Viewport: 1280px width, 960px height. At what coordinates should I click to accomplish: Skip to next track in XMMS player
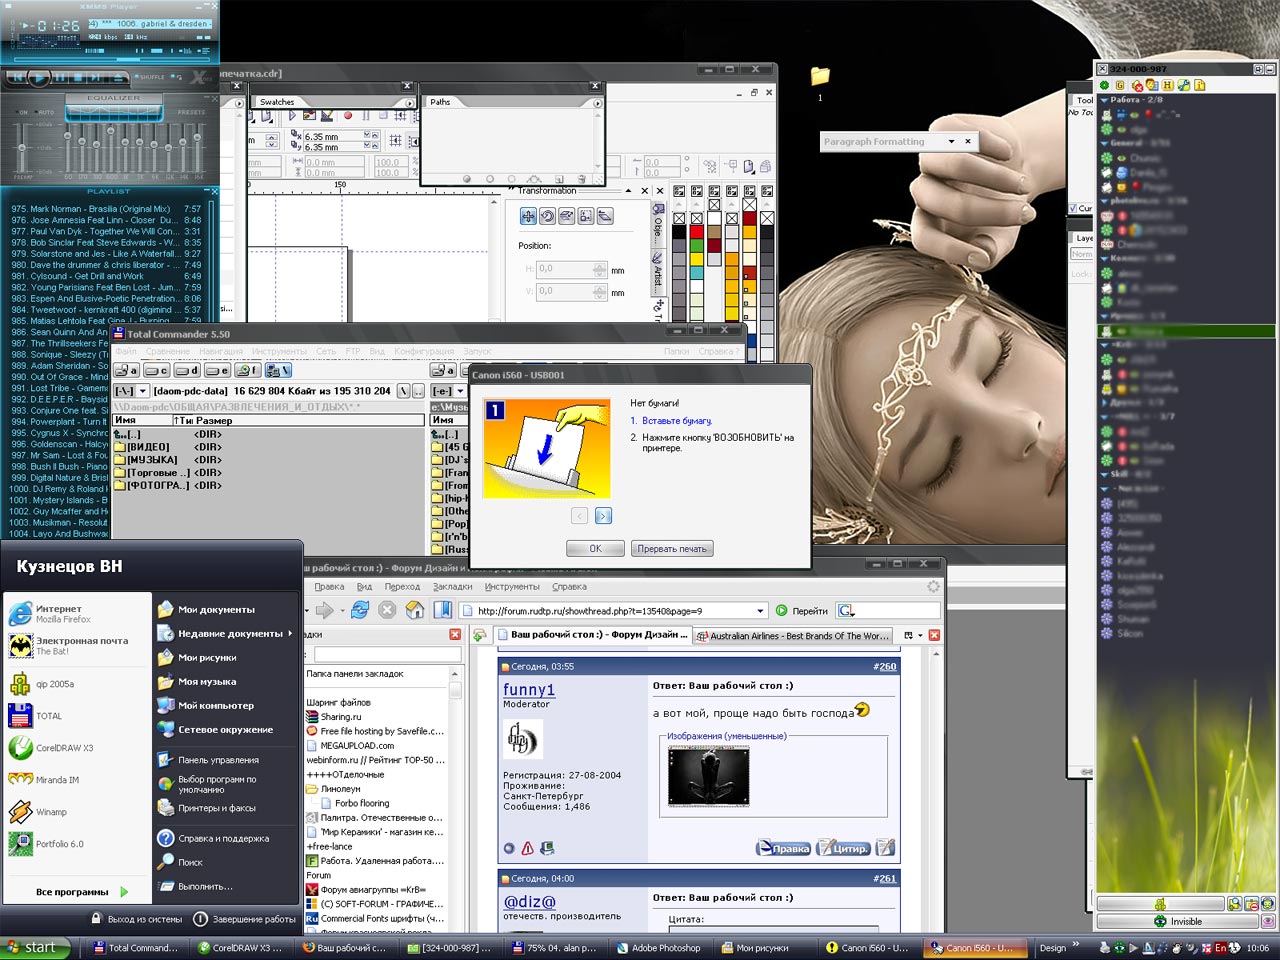click(96, 77)
